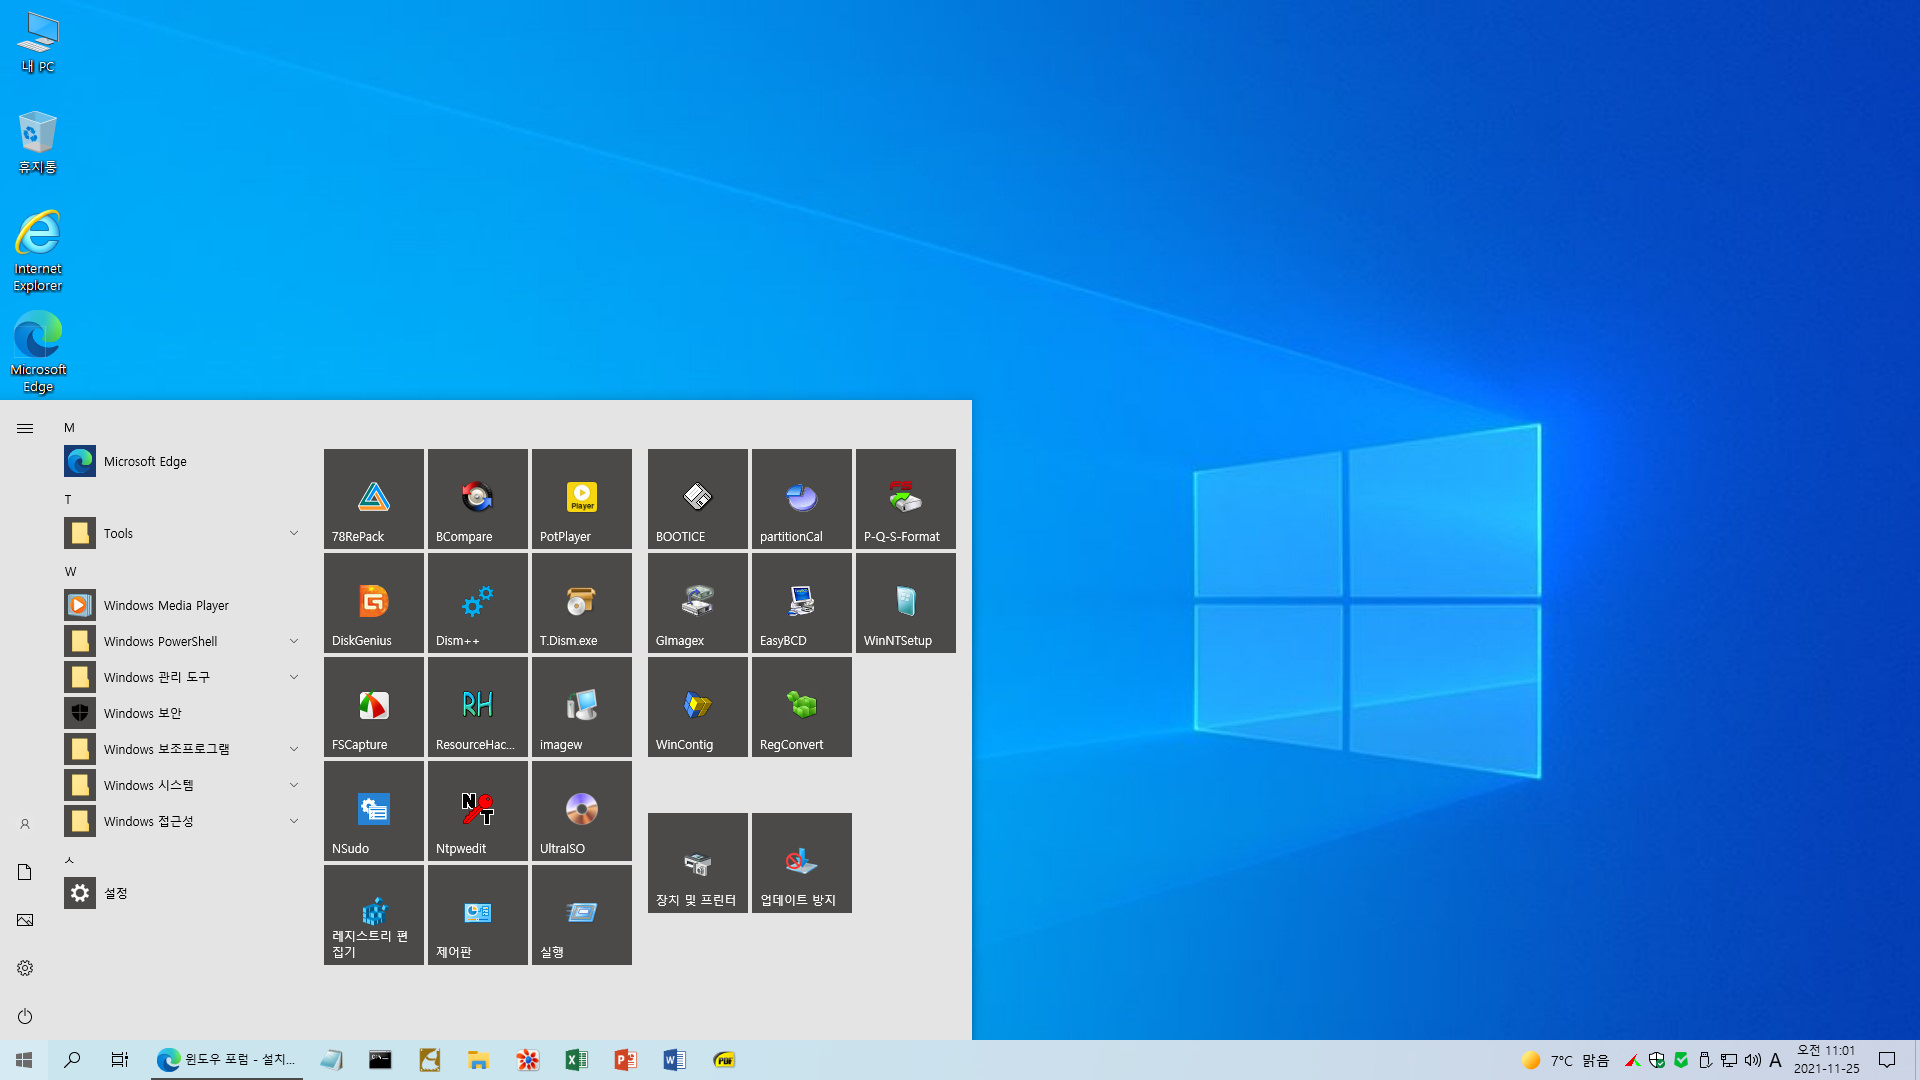Select the 휴지통 desktop icon
The height and width of the screenshot is (1080, 1920).
pos(38,142)
